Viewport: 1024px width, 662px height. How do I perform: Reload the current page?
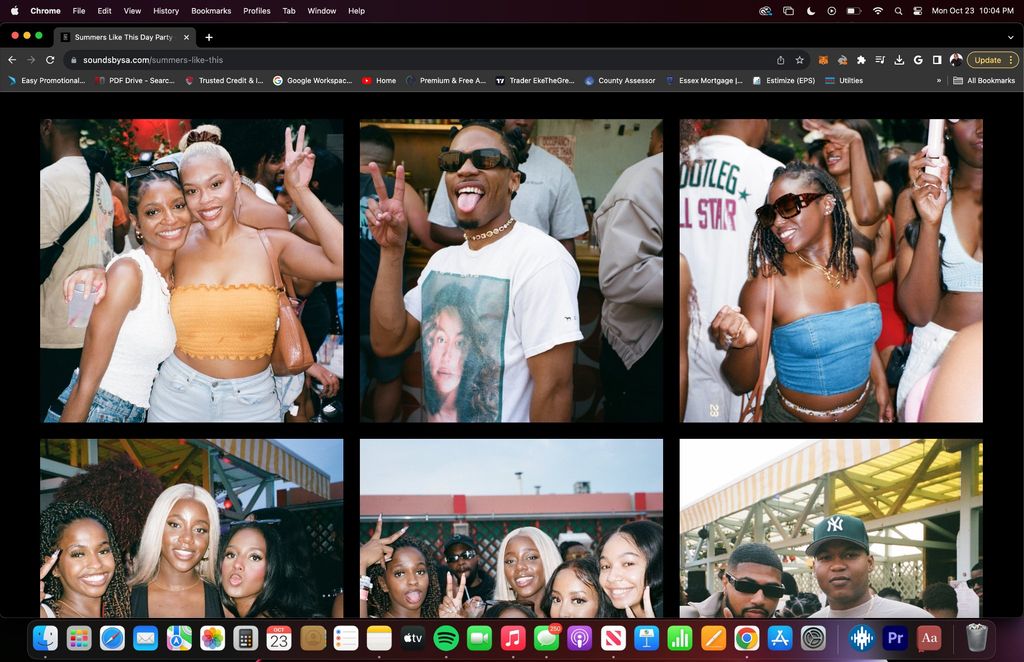click(50, 60)
